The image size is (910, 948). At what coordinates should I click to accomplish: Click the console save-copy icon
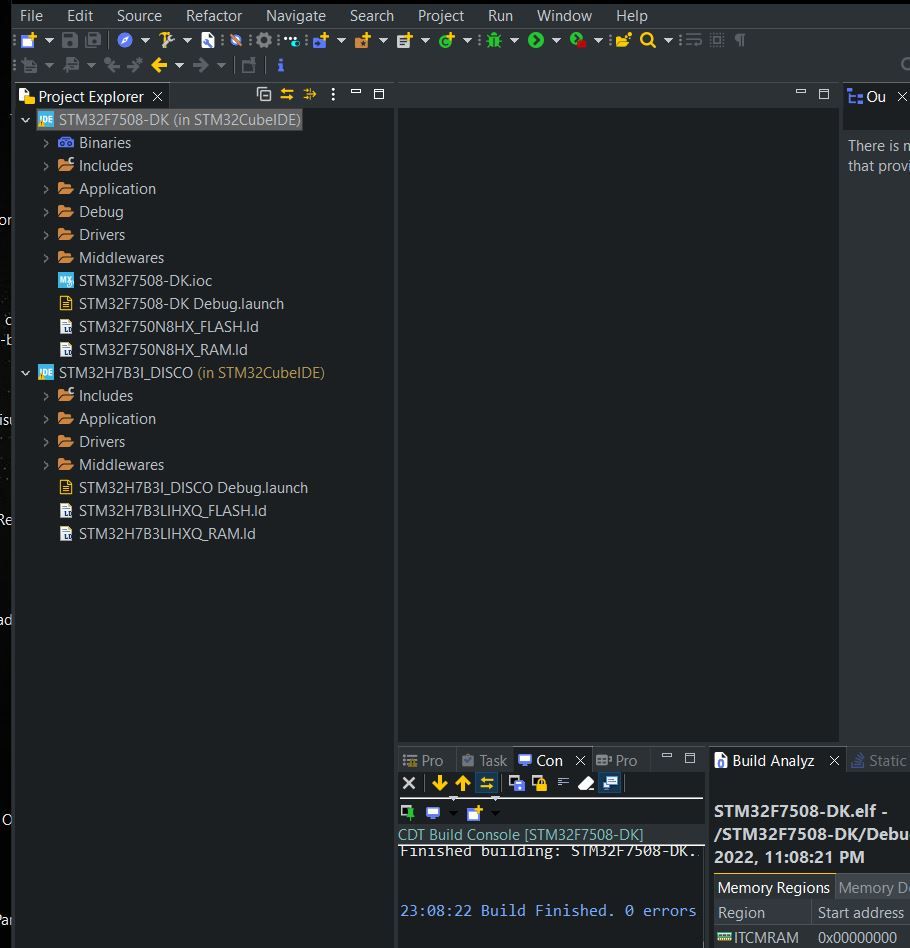coord(516,784)
